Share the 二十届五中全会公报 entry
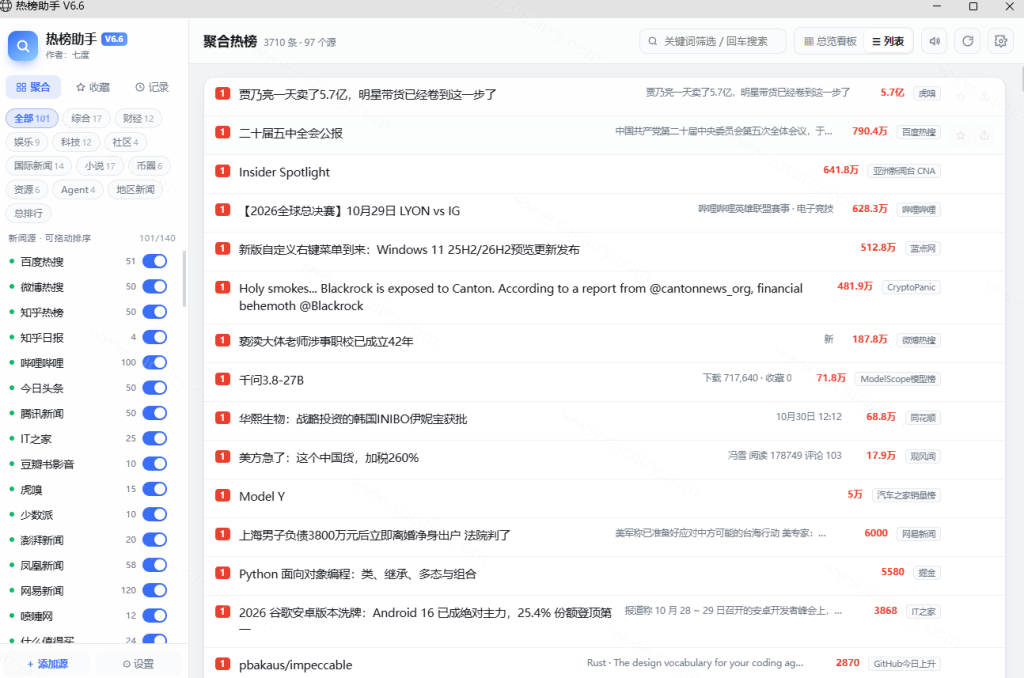 click(x=984, y=135)
